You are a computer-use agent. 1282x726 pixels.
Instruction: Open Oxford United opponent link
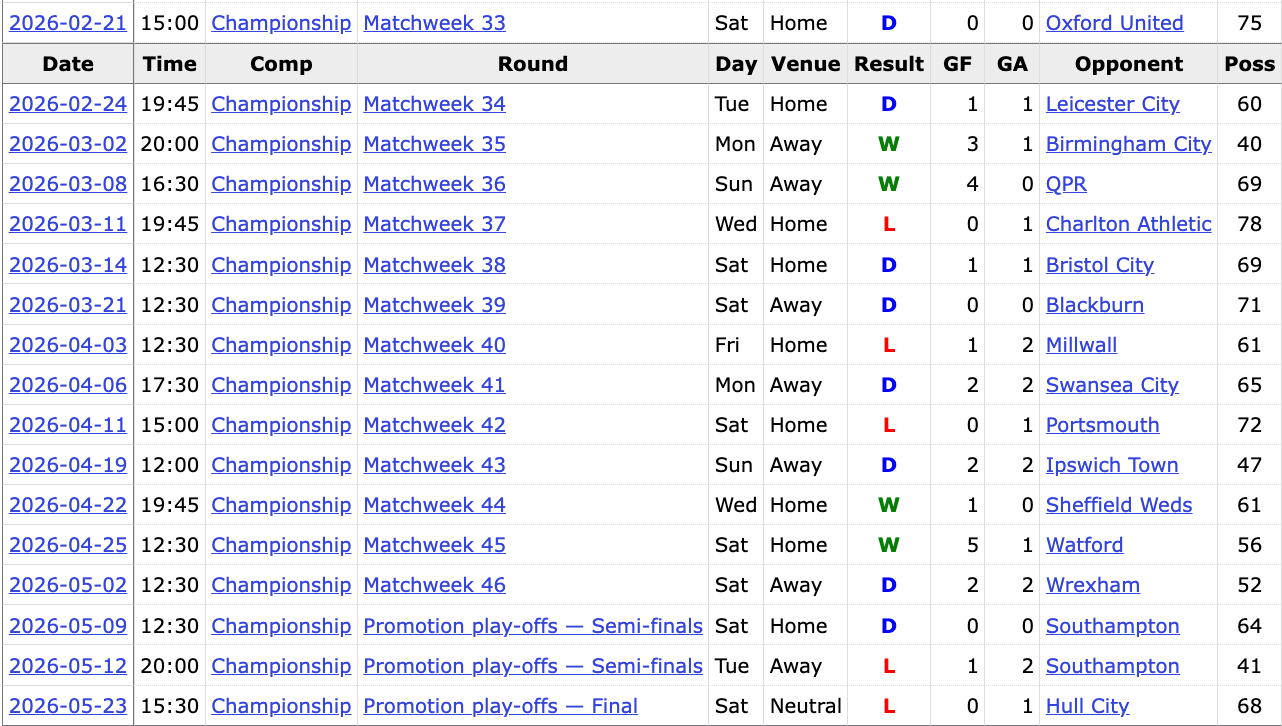point(1114,23)
